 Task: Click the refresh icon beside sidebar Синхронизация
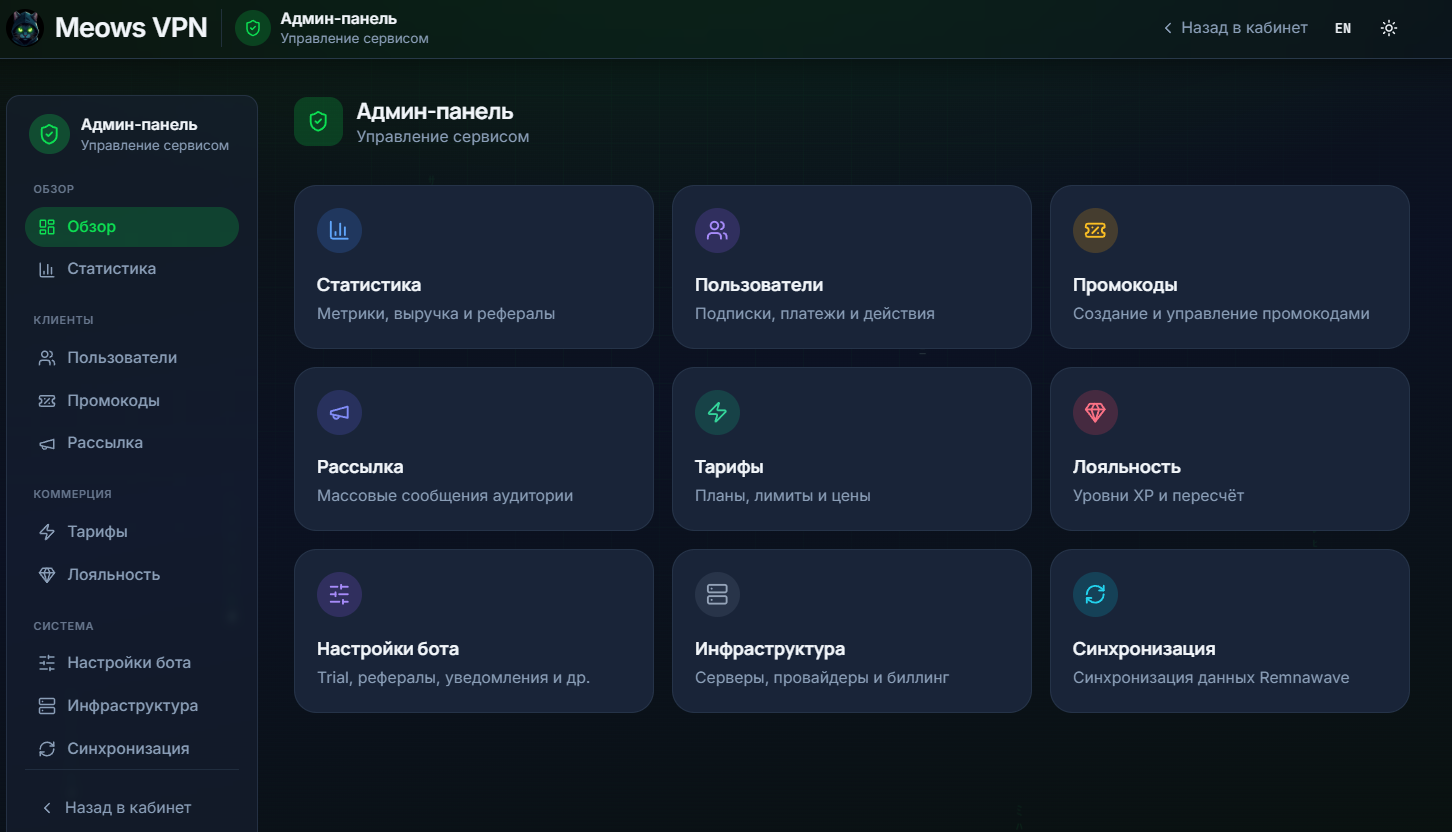(x=47, y=749)
